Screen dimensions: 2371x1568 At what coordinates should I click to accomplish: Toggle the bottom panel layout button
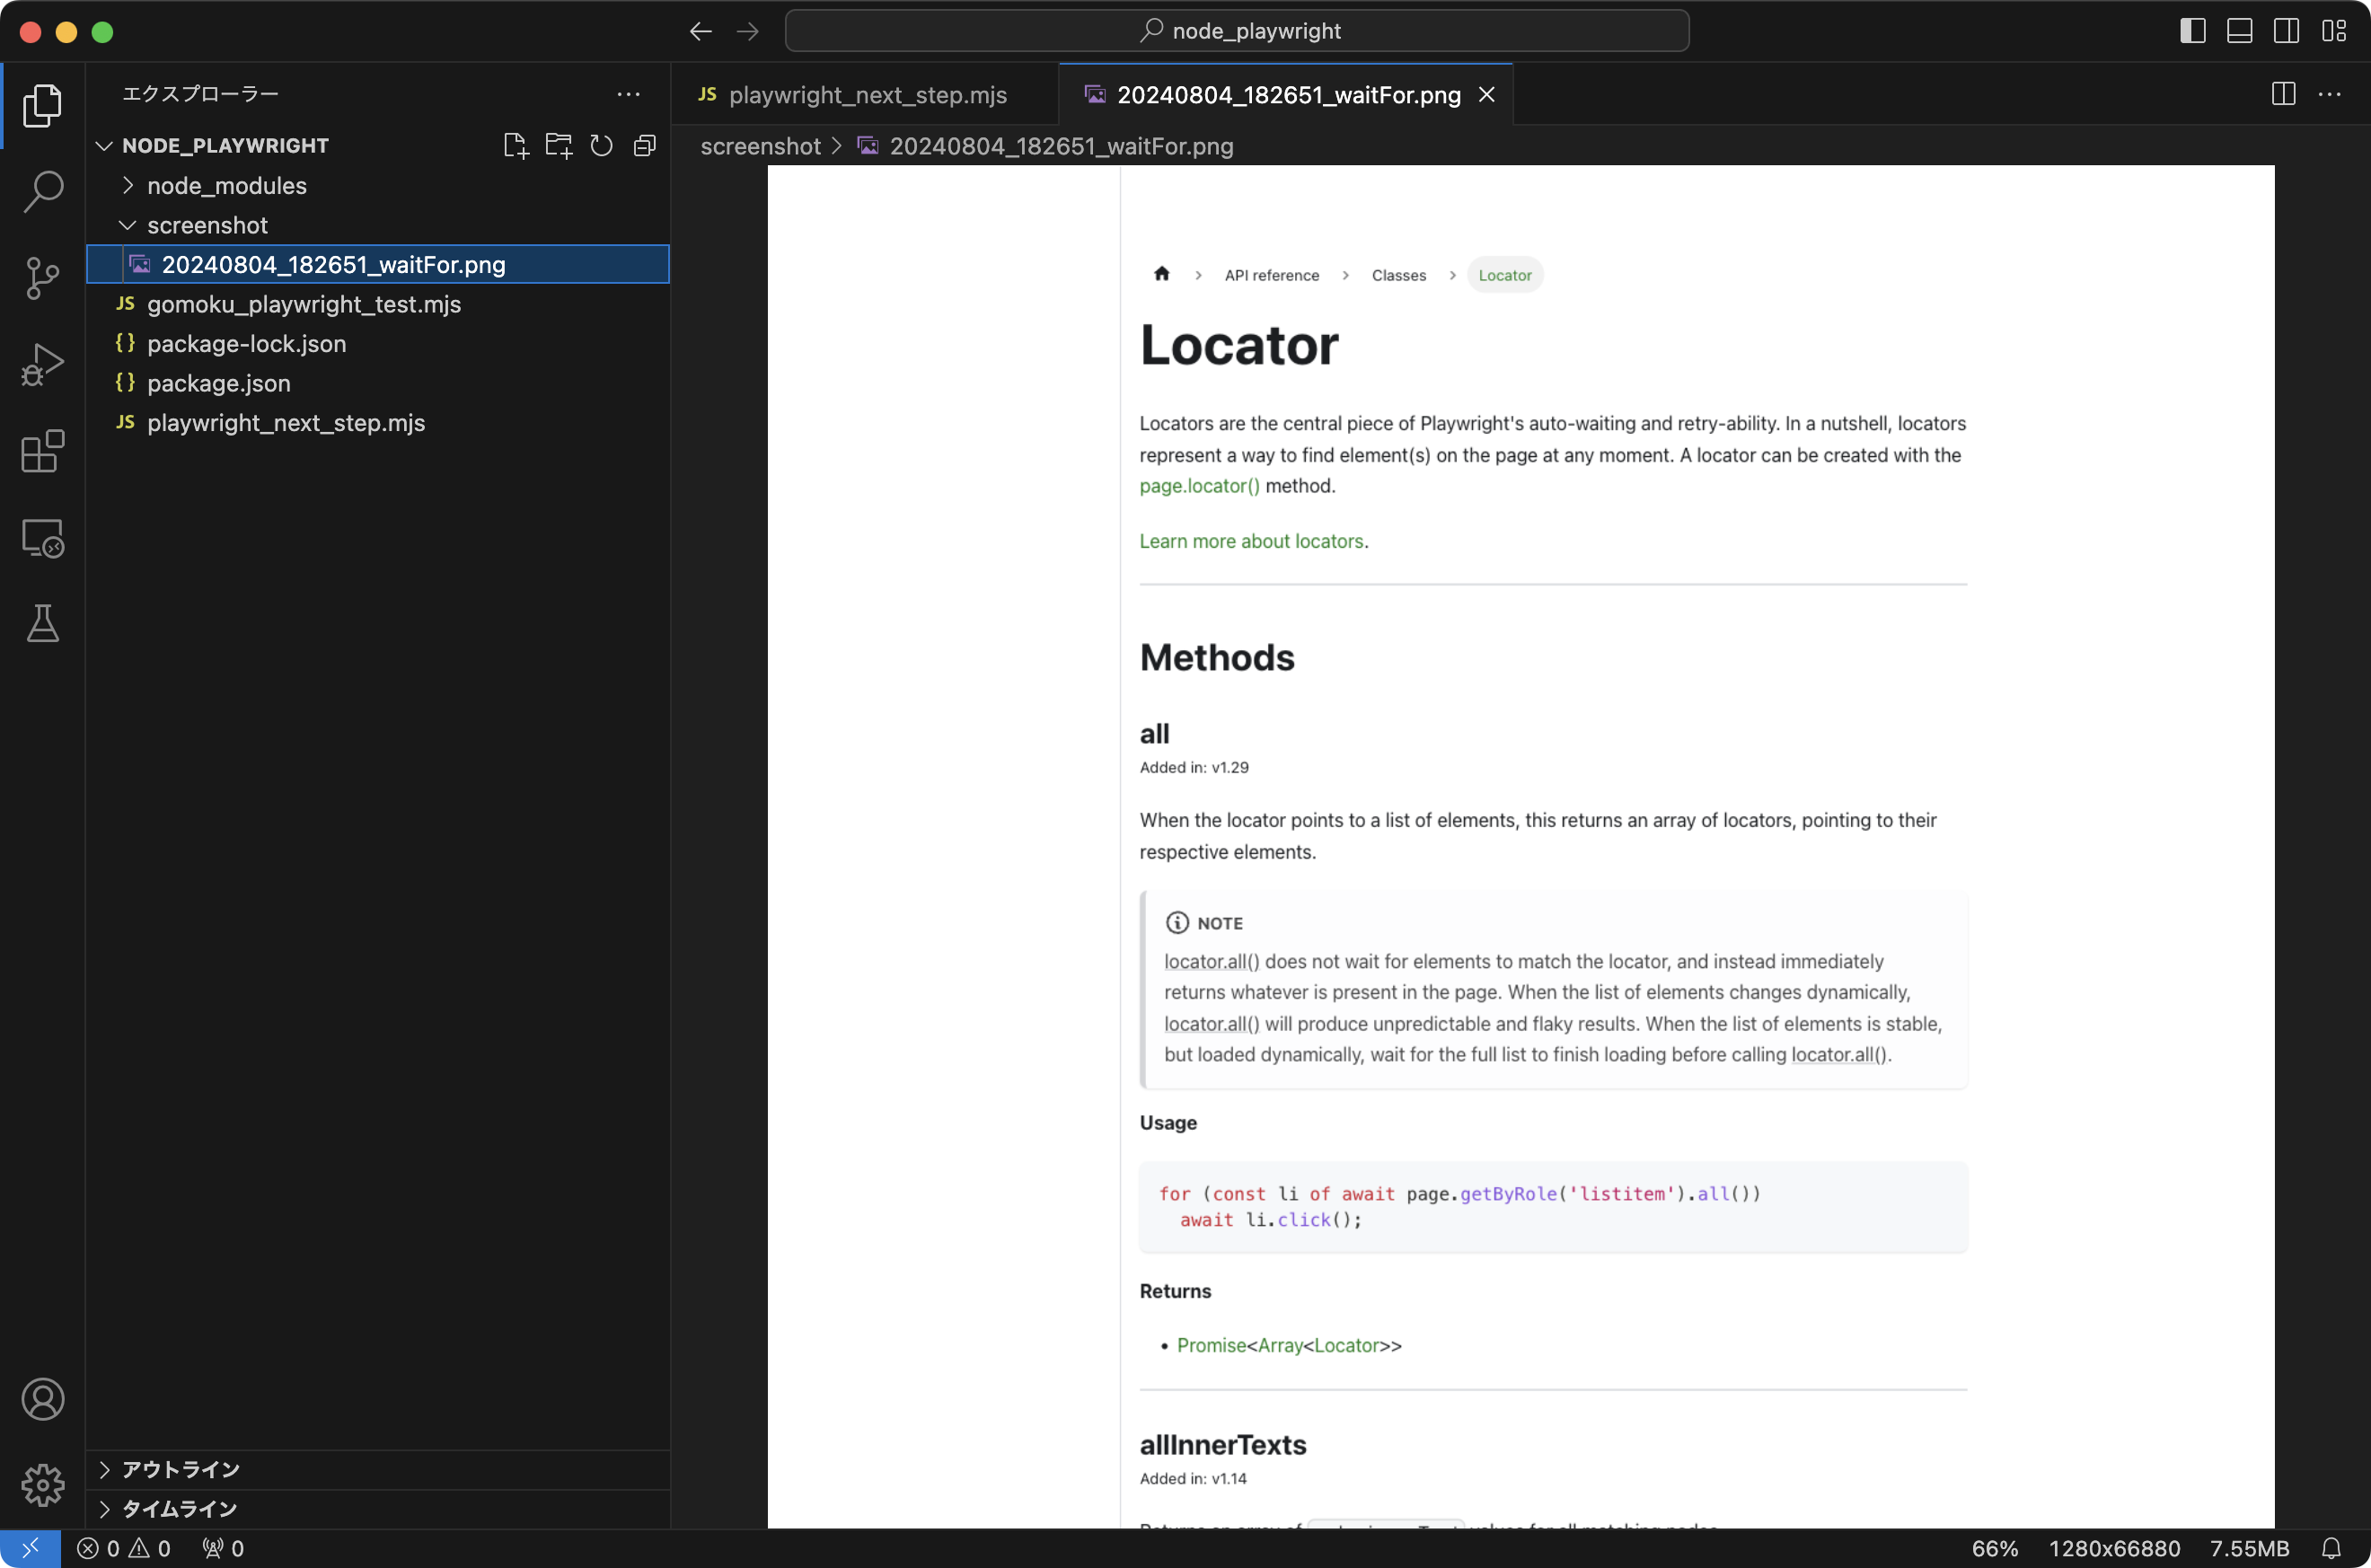[2239, 31]
